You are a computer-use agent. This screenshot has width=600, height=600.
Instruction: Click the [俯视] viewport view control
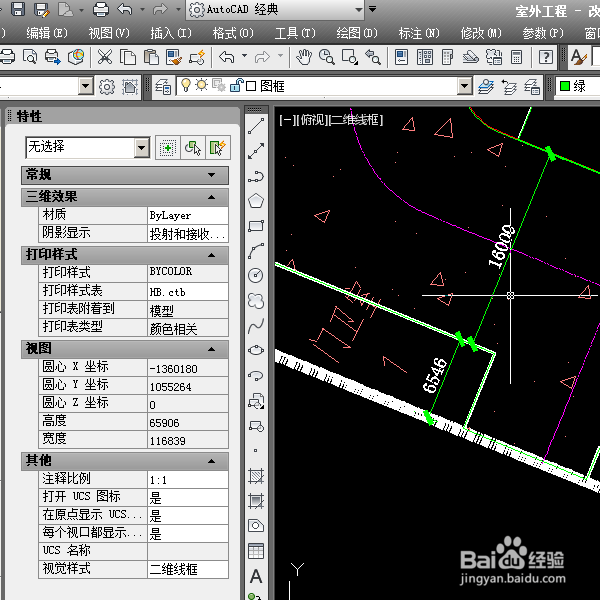pos(312,121)
